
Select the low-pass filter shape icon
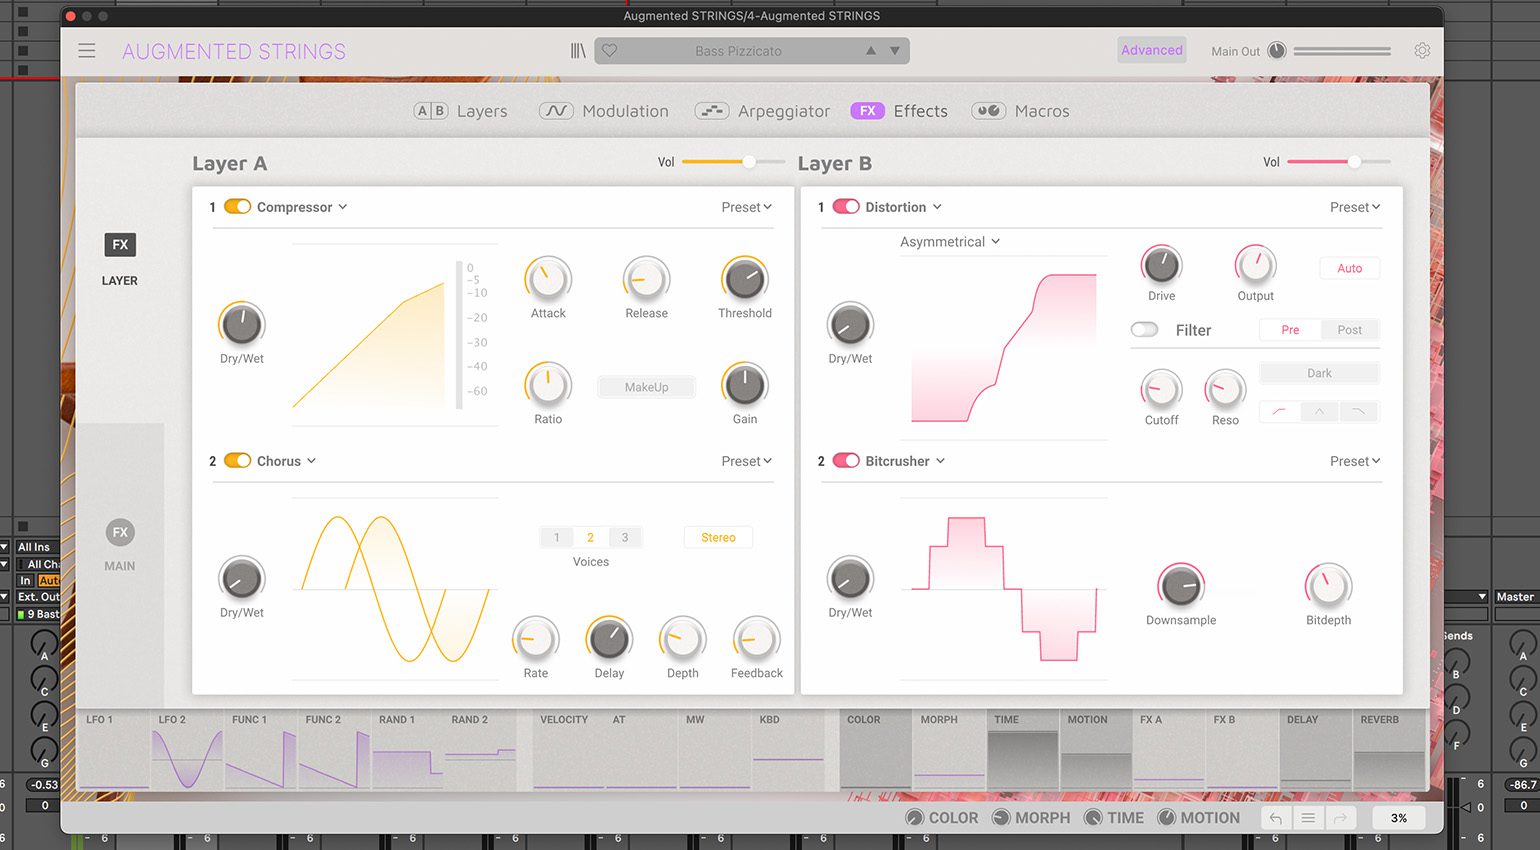coord(1359,412)
